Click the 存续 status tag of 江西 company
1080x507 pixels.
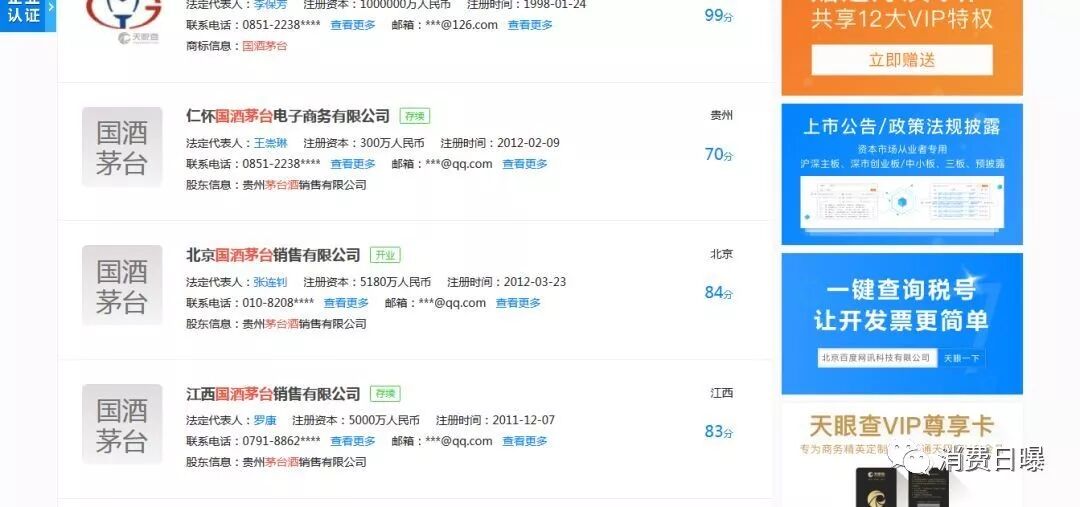point(385,394)
